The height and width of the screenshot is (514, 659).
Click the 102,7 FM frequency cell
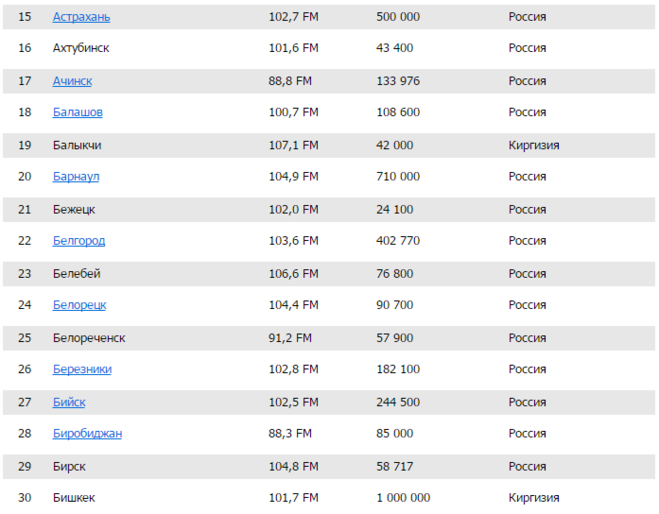[x=293, y=17]
